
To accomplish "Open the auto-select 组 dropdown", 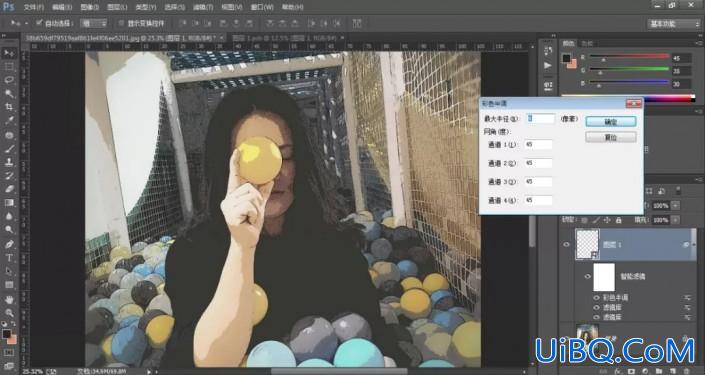I will coord(94,23).
